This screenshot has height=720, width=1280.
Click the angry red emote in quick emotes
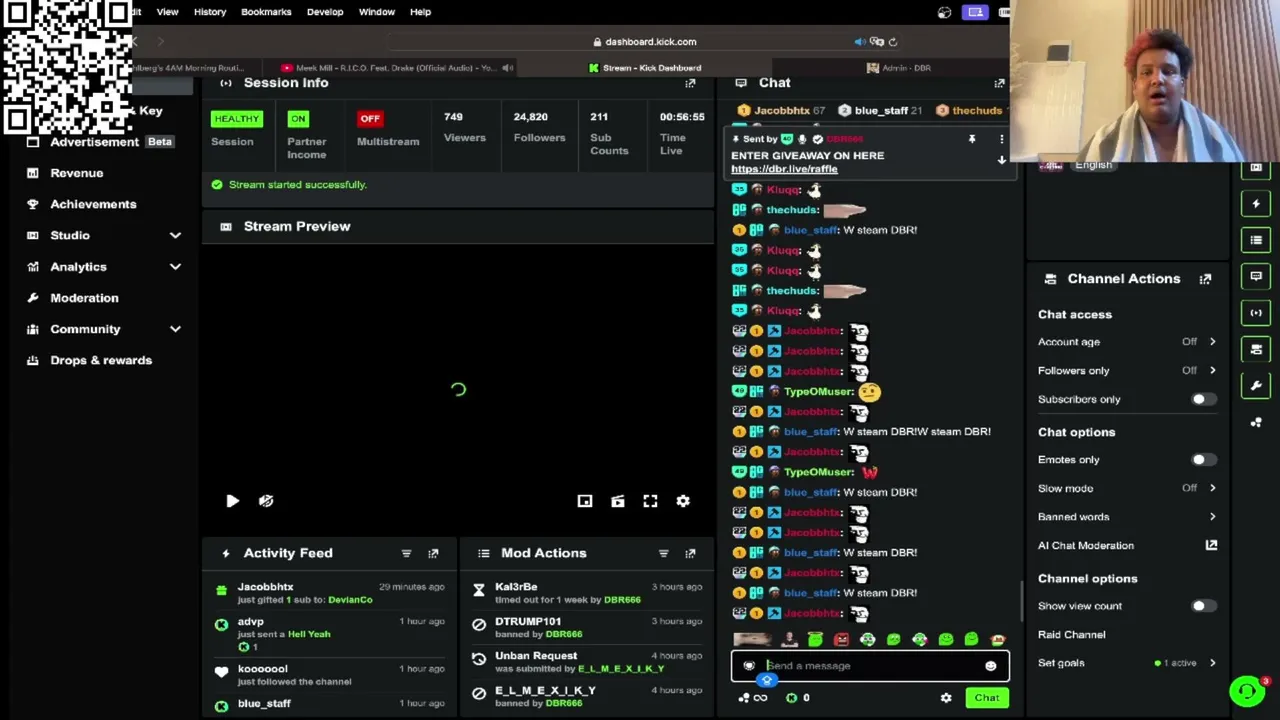[841, 640]
